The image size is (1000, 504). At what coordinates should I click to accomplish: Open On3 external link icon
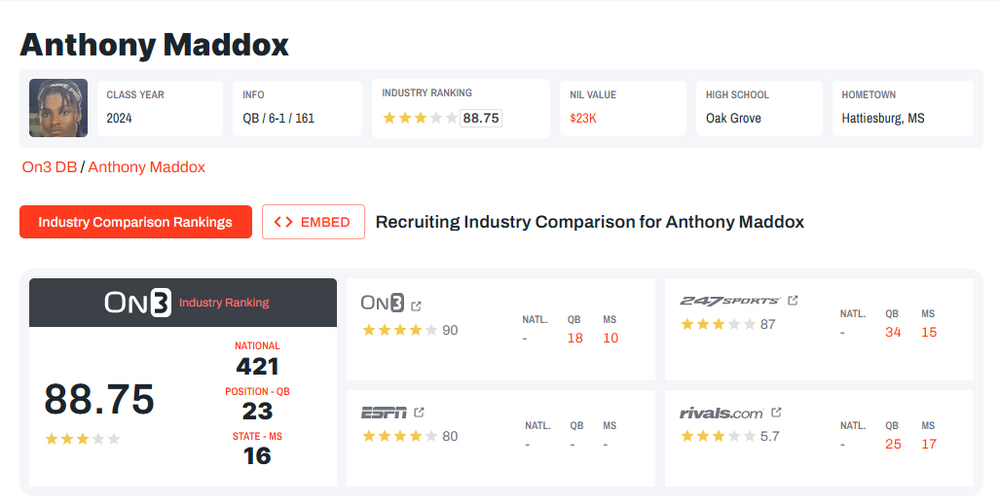point(417,305)
